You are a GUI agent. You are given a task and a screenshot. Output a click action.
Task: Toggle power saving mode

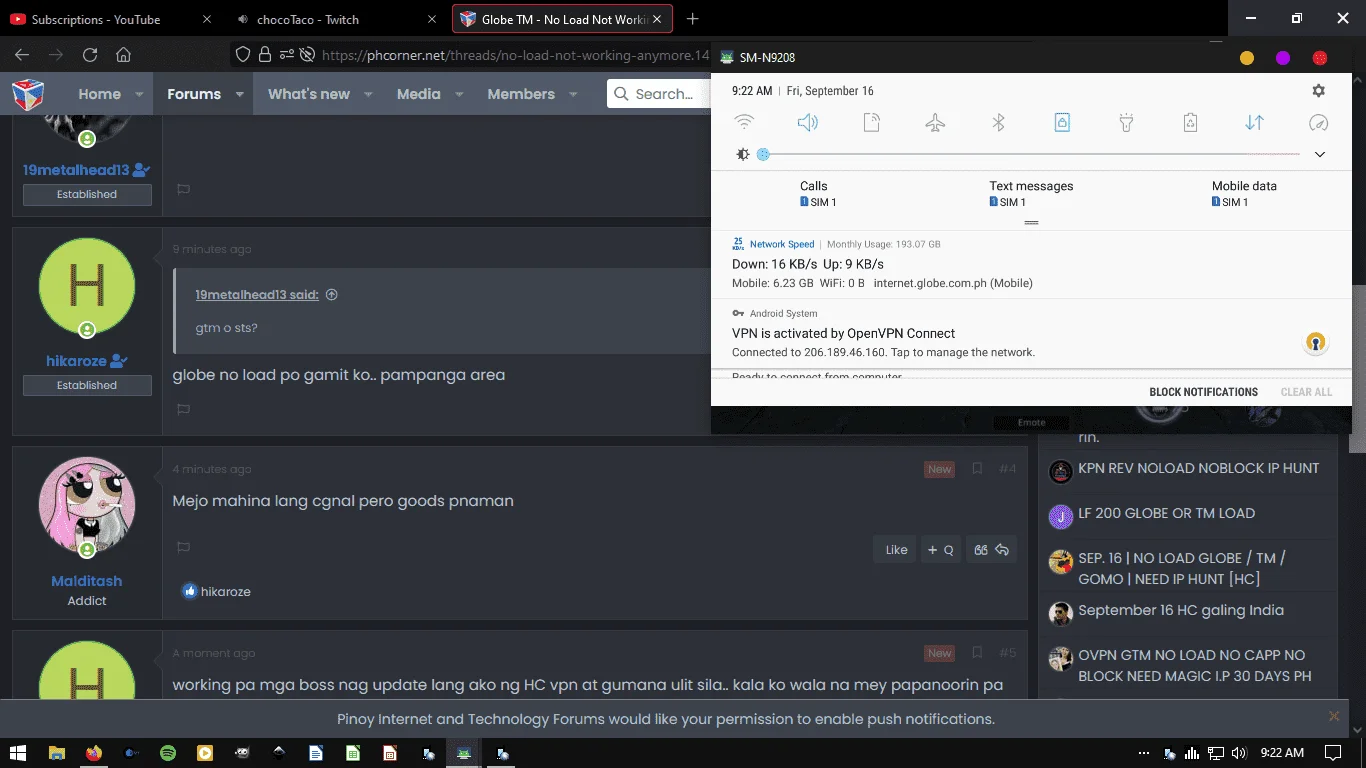tap(1190, 123)
